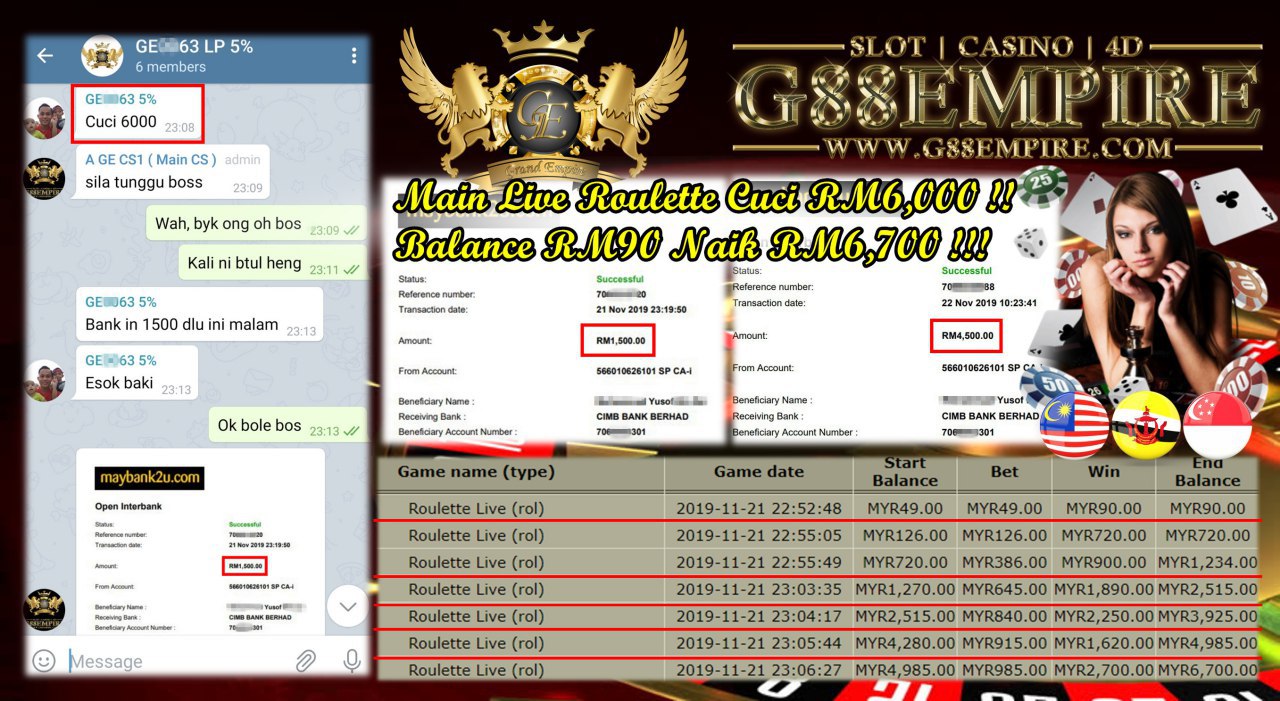Select the 'Esok baki' message
Viewport: 1280px width, 701px height.
(x=136, y=373)
